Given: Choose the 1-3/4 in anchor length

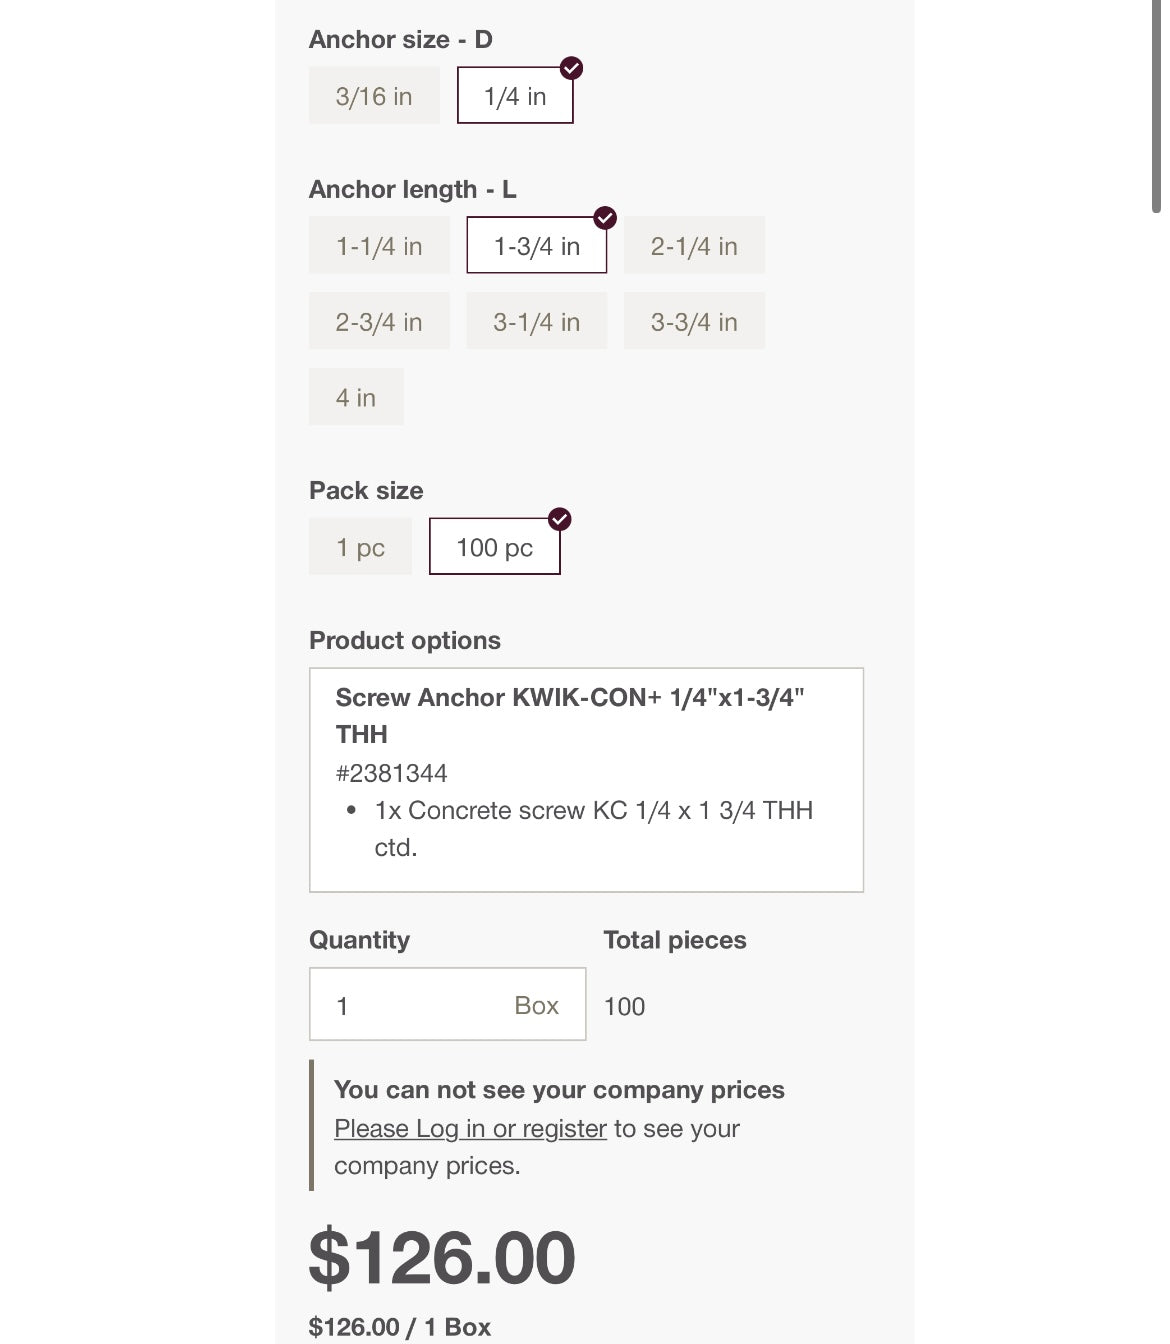Looking at the screenshot, I should pos(536,246).
